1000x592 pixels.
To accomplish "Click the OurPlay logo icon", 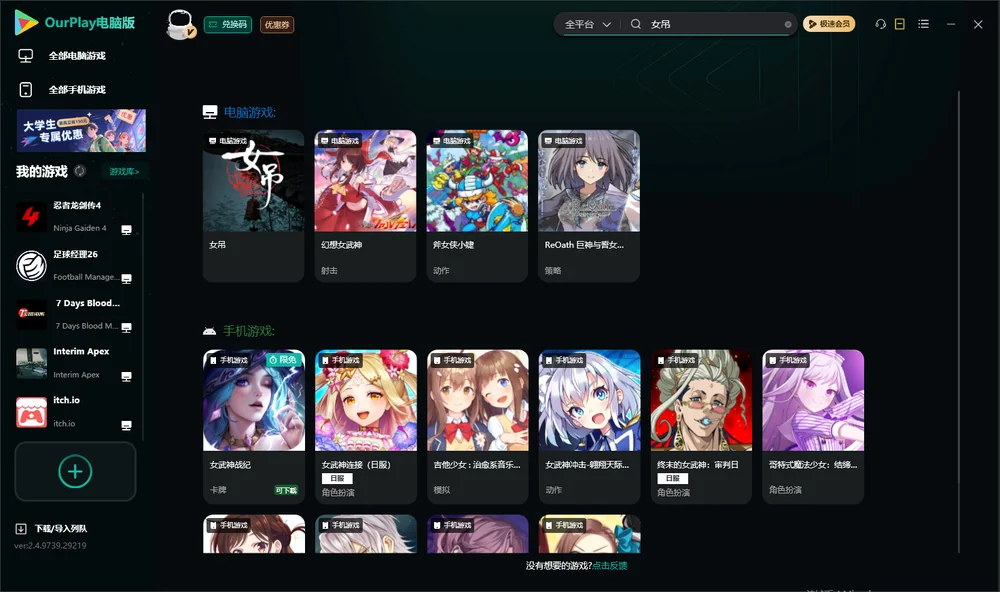I will 26,23.
